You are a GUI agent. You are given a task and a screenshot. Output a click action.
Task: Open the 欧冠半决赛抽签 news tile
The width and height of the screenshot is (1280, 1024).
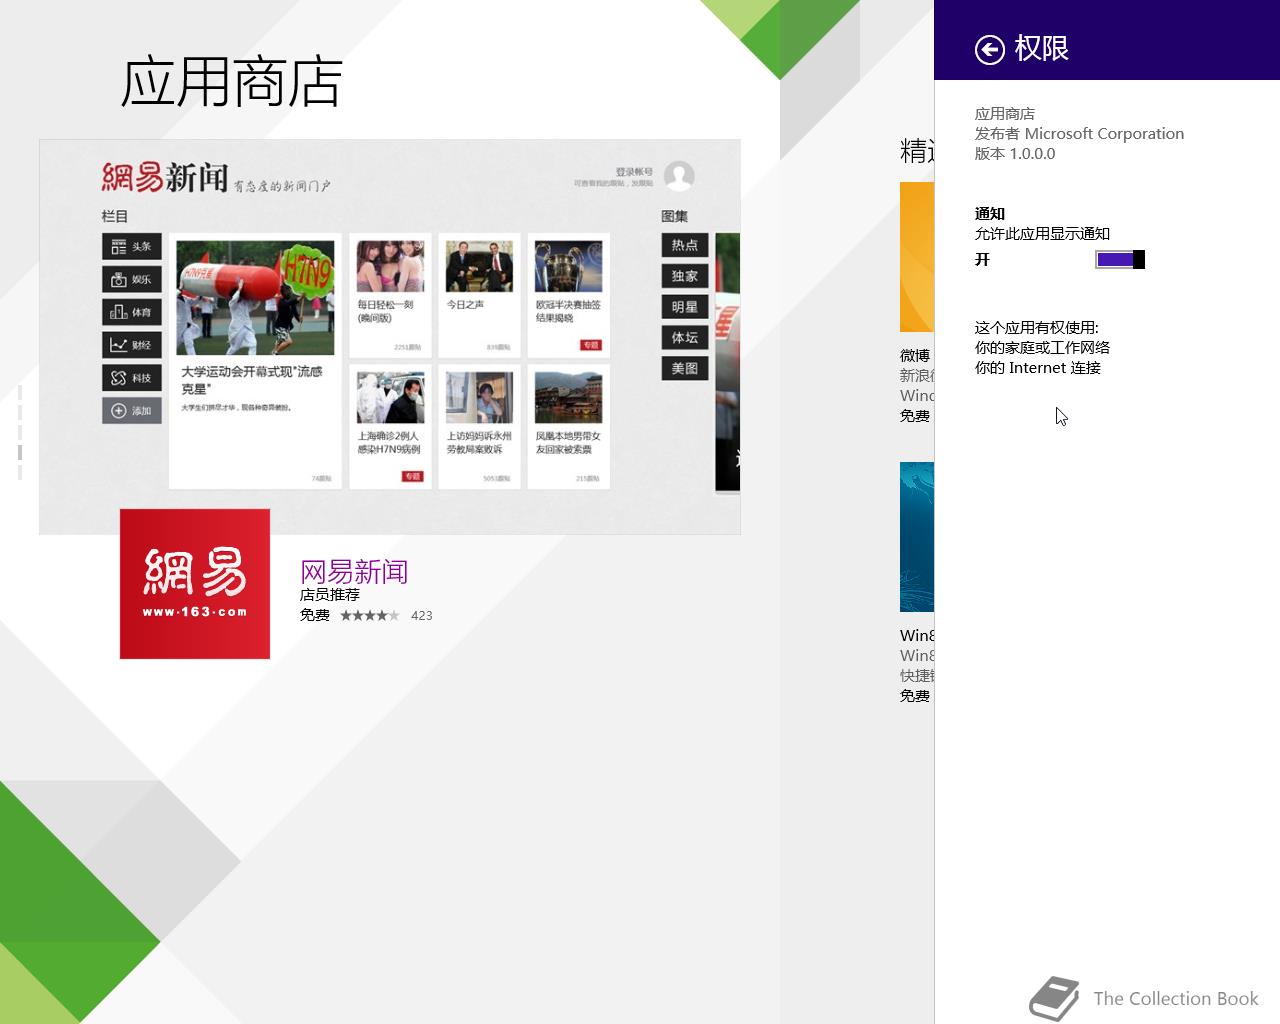click(568, 296)
